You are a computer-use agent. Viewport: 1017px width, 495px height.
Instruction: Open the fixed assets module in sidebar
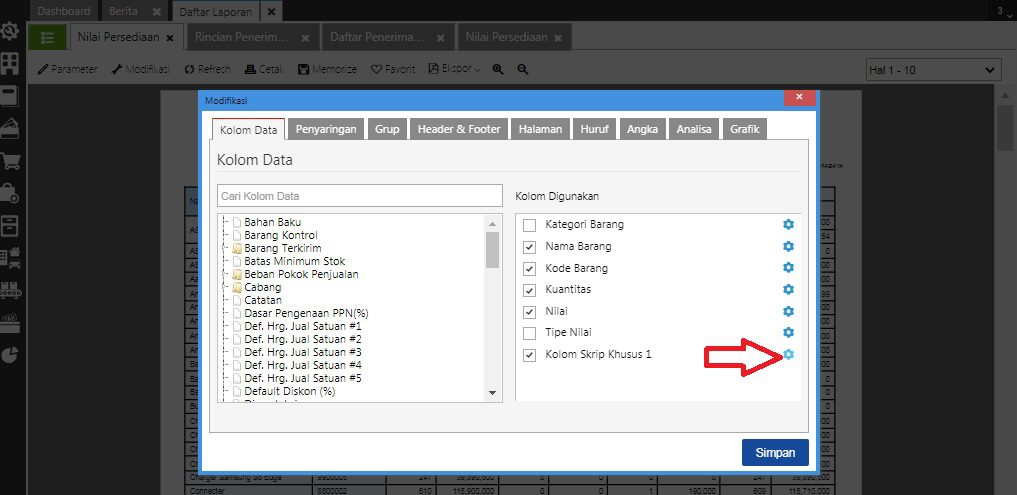pyautogui.click(x=10, y=258)
